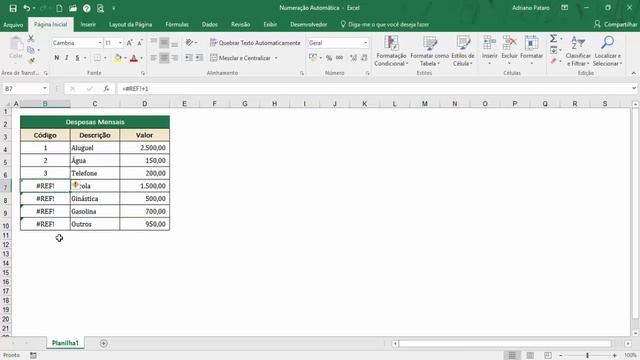Expand the formula bar chevron
Viewport: 640px width, 360px height.
click(x=633, y=89)
